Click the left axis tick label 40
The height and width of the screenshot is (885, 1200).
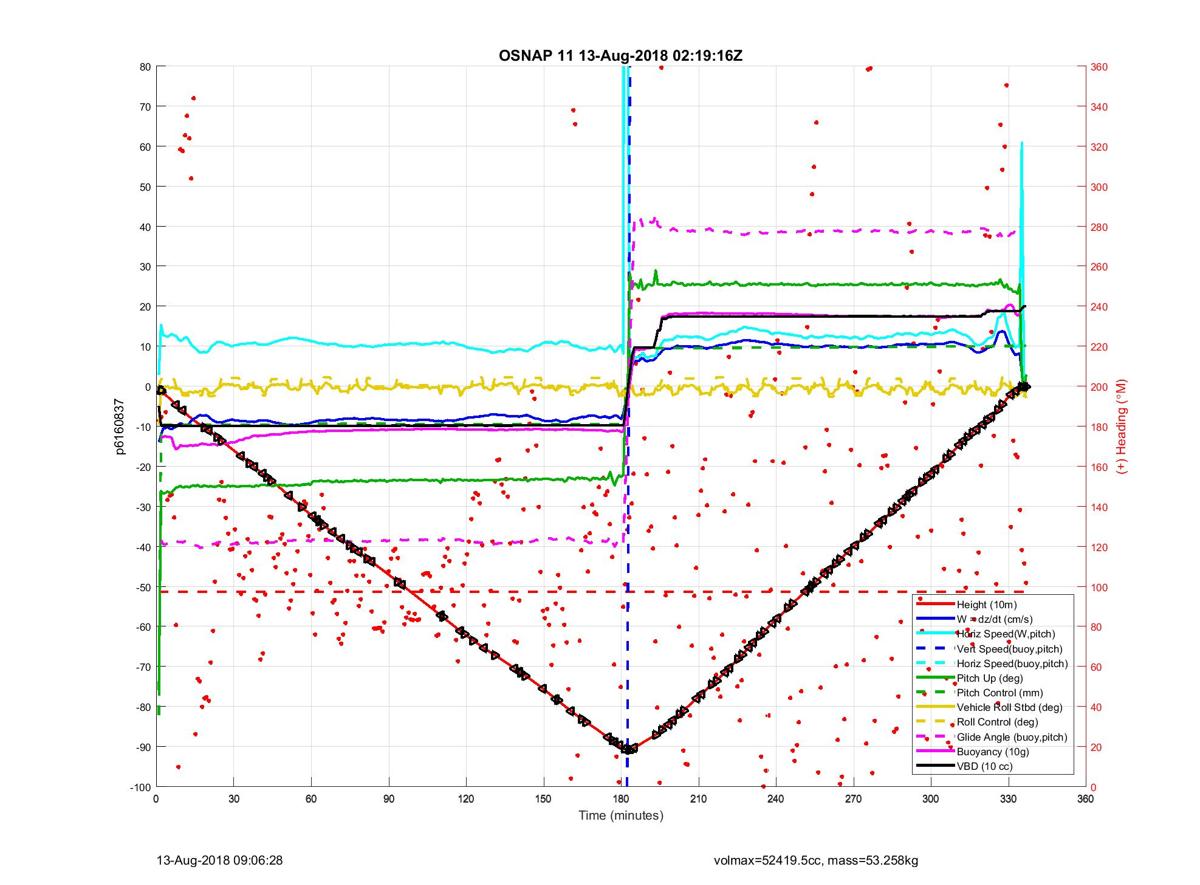(144, 227)
